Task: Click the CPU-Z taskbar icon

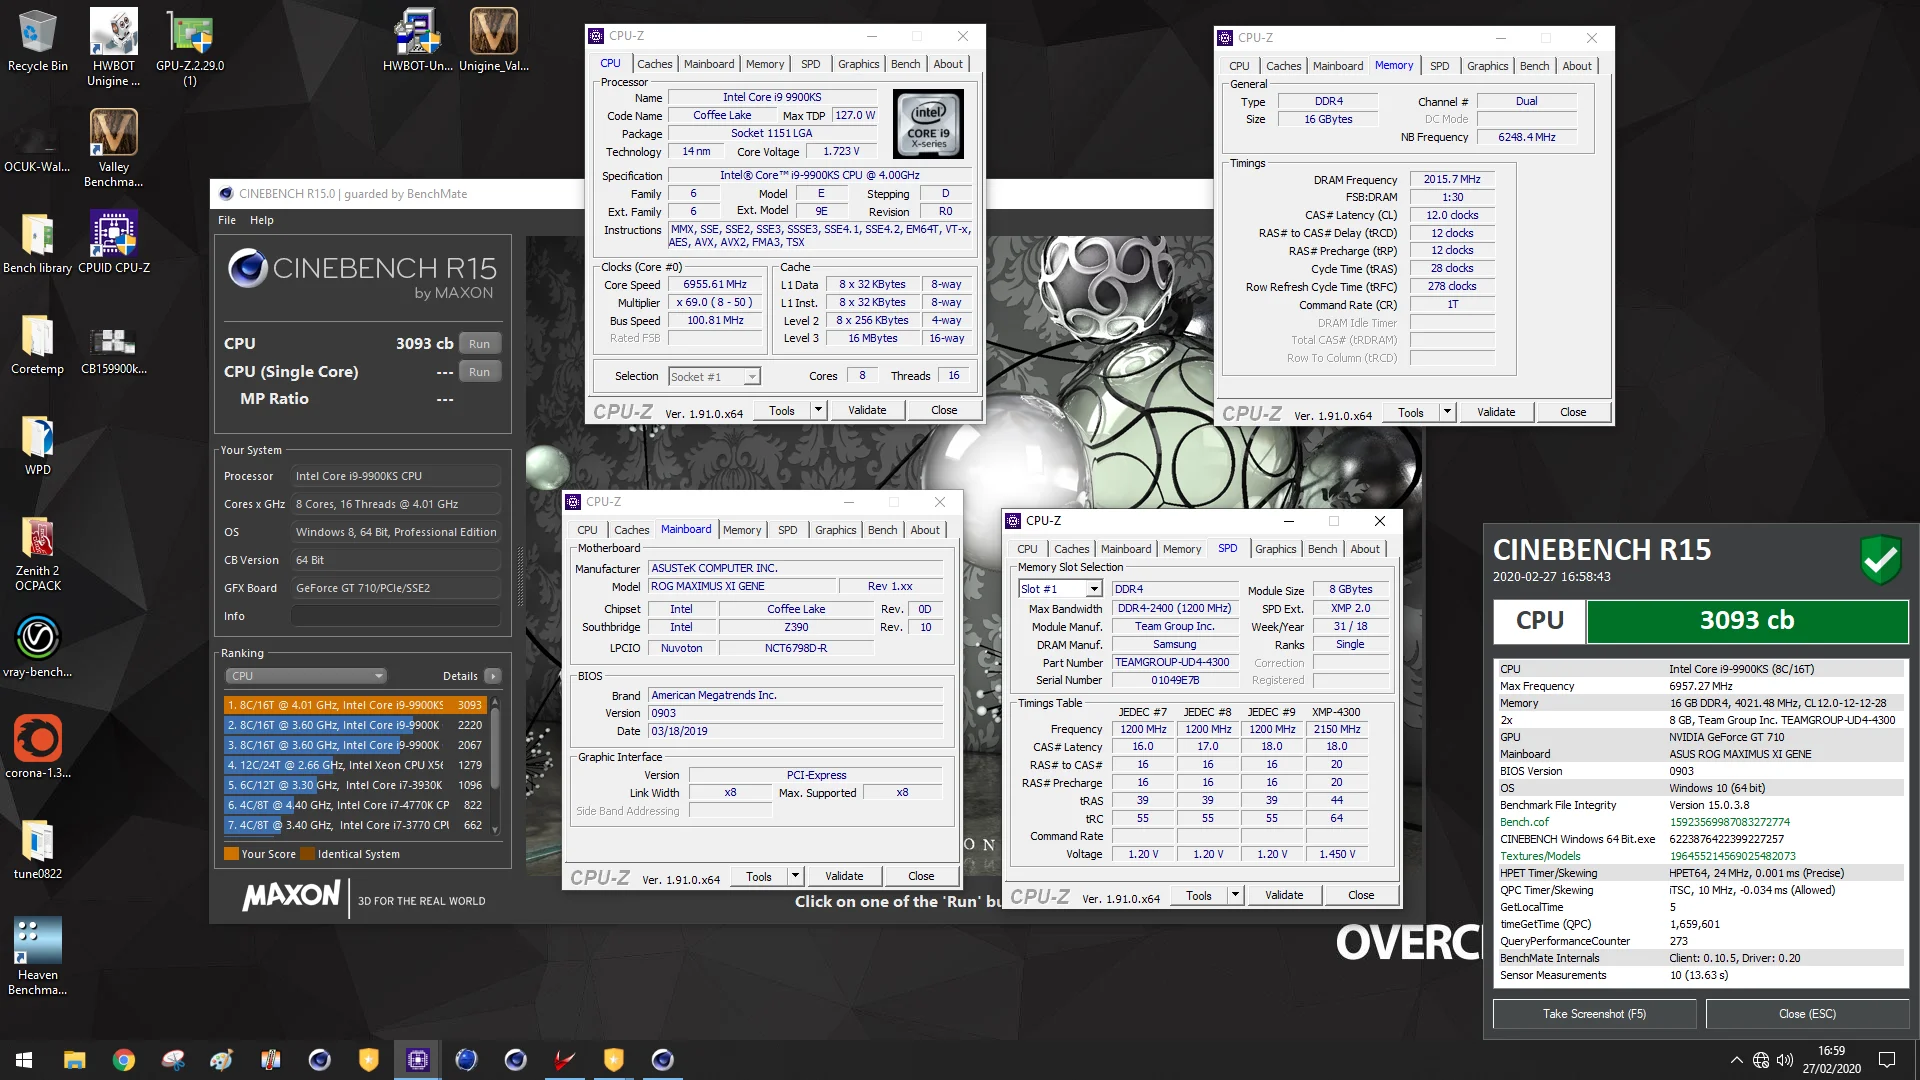Action: [x=418, y=1060]
